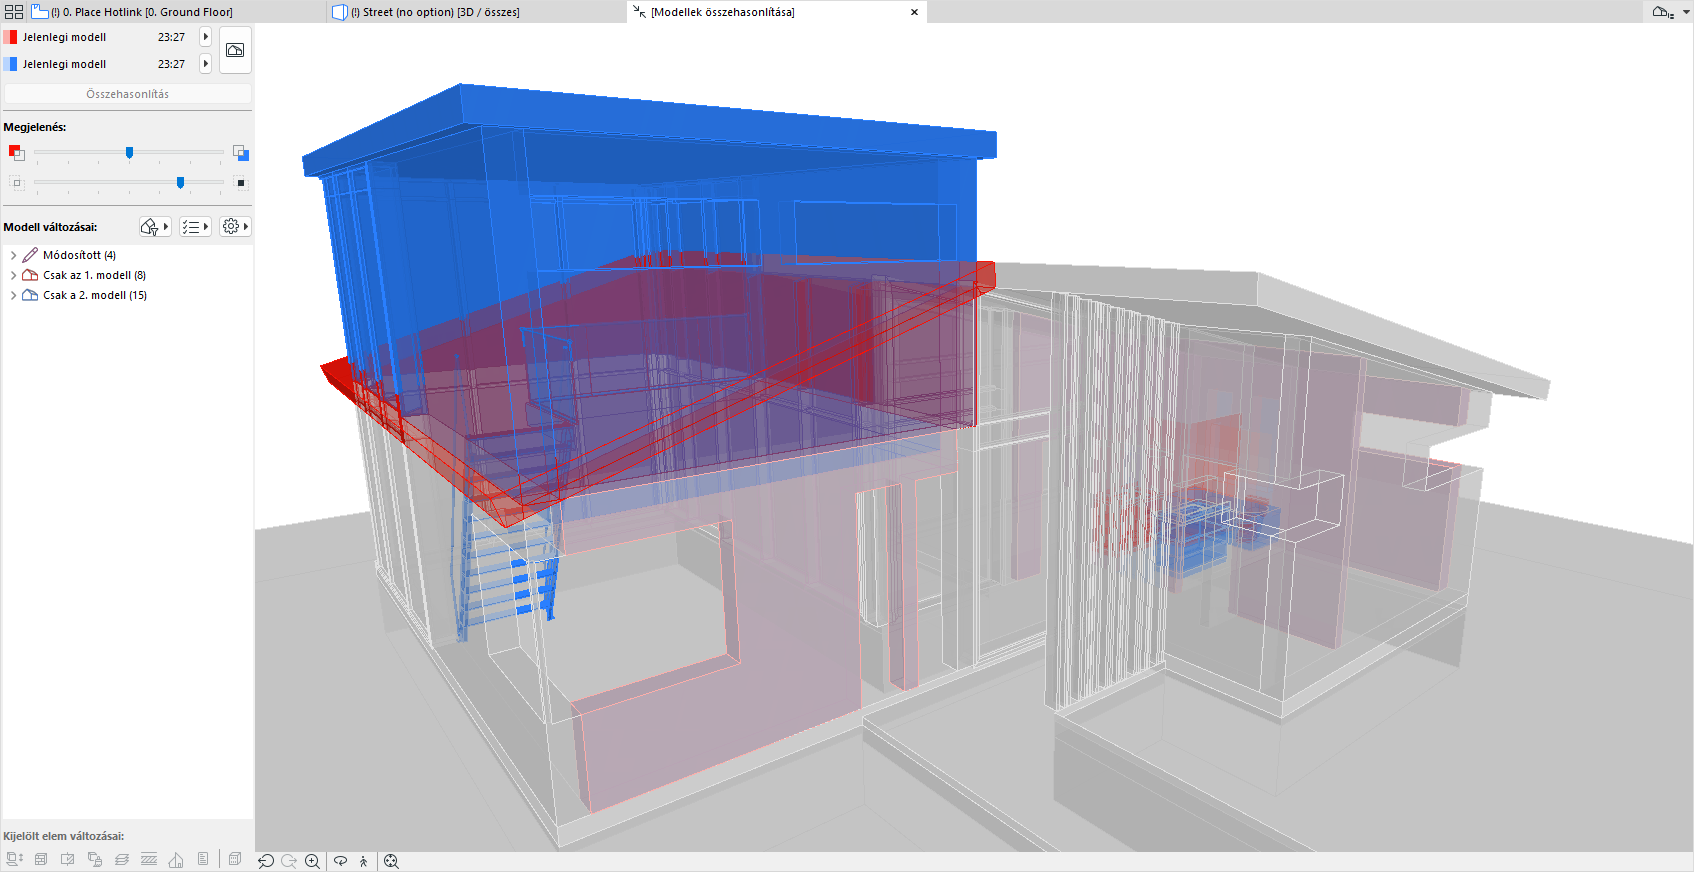
Task: Click the current model view icon button
Action: (x=235, y=50)
